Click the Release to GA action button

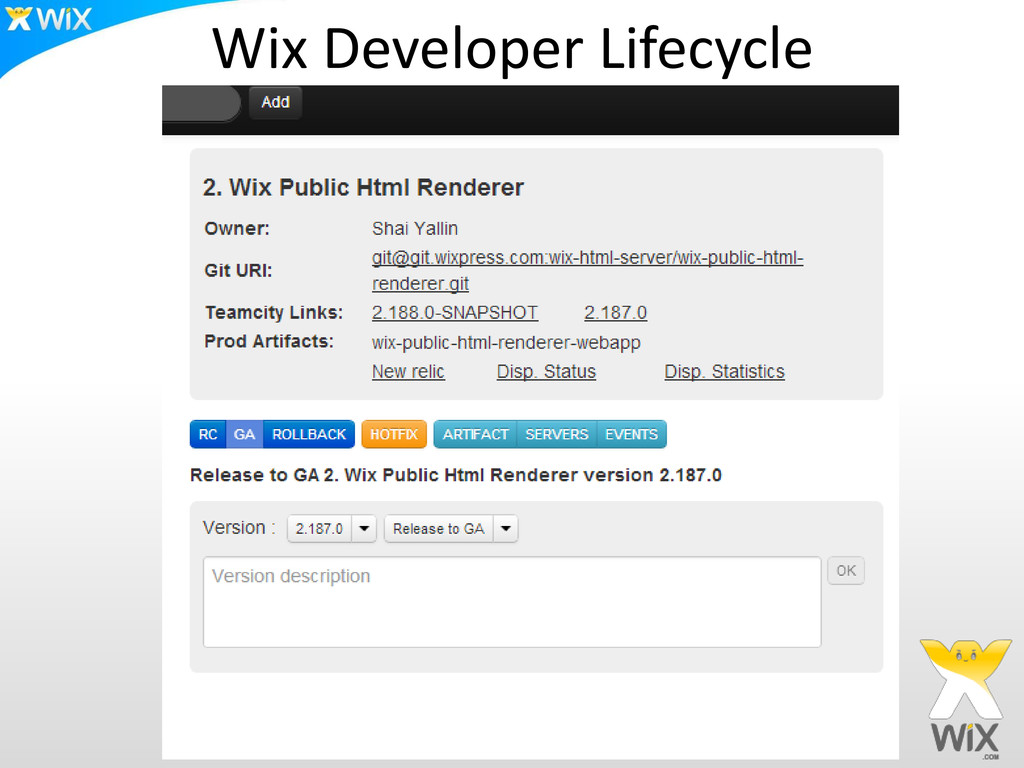pyautogui.click(x=439, y=528)
